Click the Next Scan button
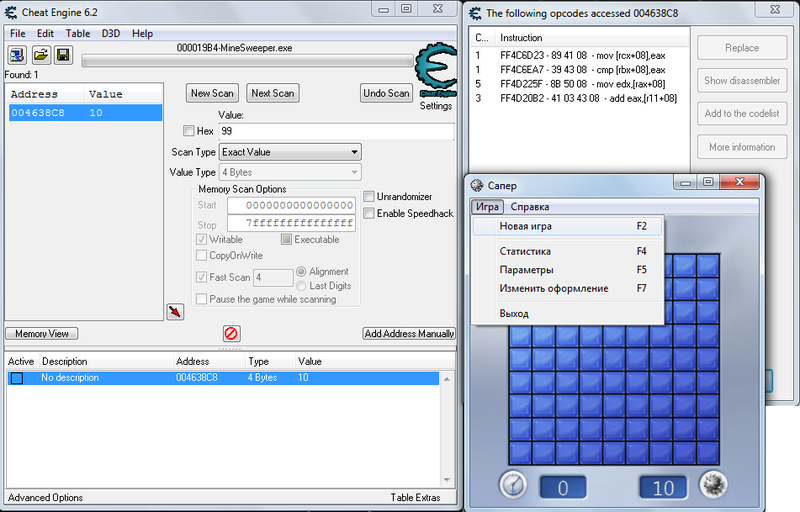Screen dimensions: 800x512 coord(272,93)
